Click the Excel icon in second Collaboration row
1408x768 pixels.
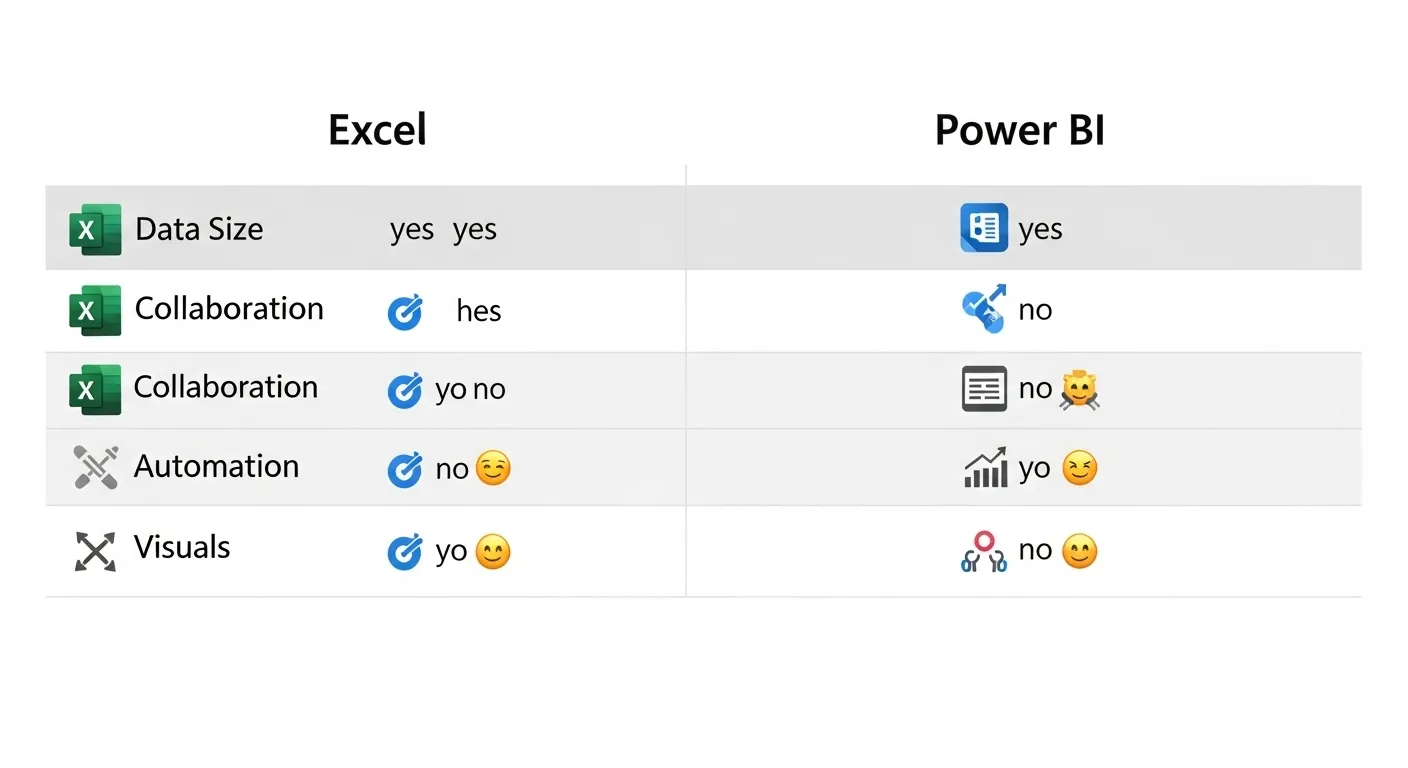(95, 389)
